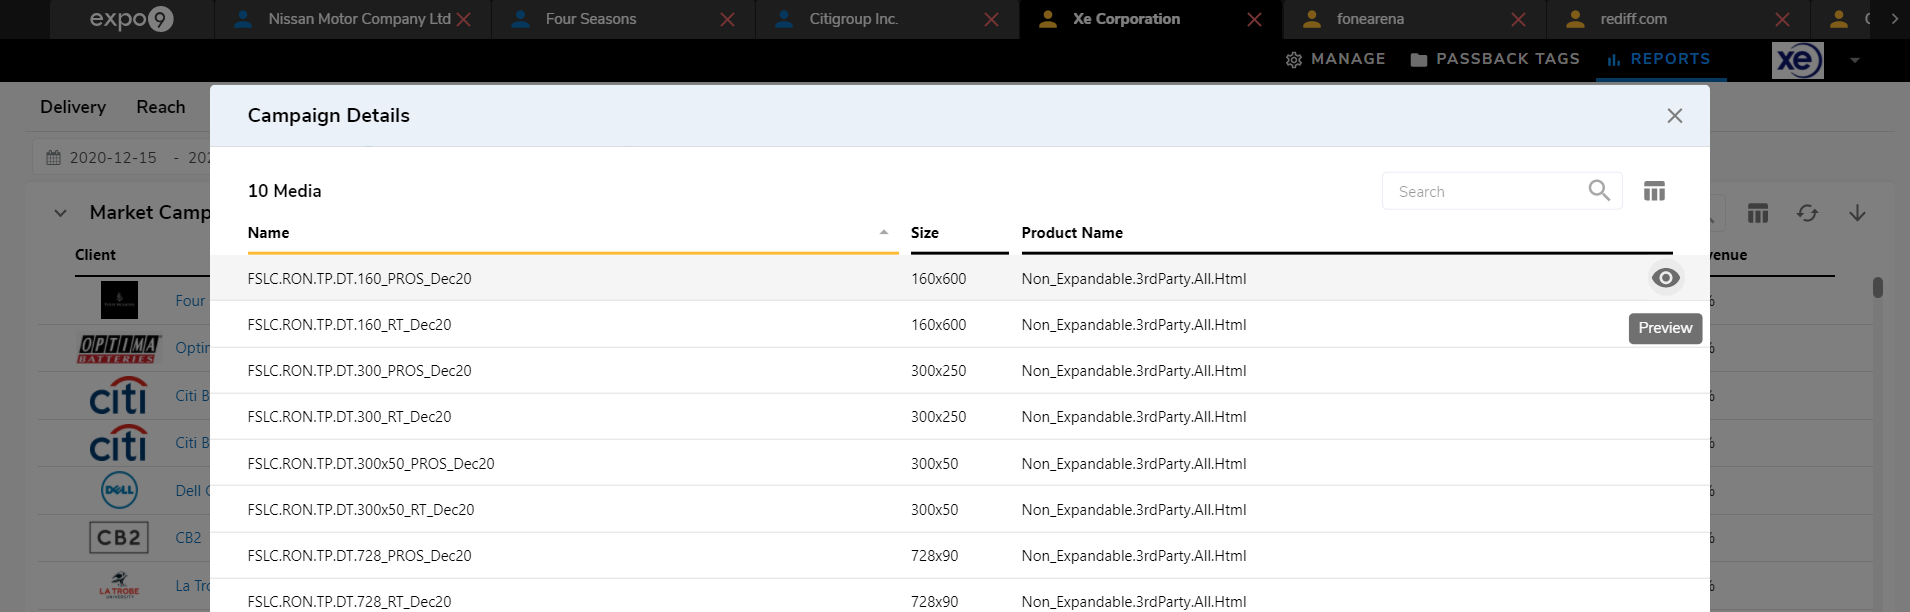The height and width of the screenshot is (612, 1910).
Task: Open the Passback Tags menu
Action: coord(1495,59)
